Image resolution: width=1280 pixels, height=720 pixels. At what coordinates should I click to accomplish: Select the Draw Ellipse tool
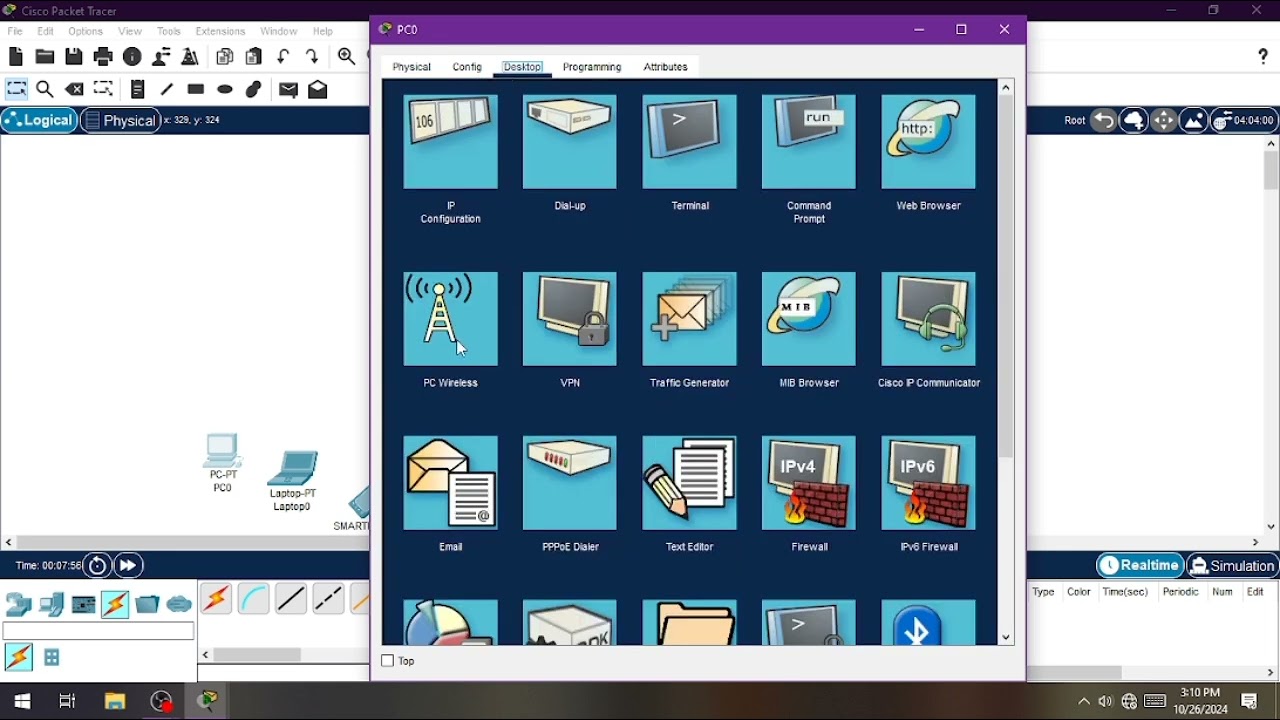point(225,89)
